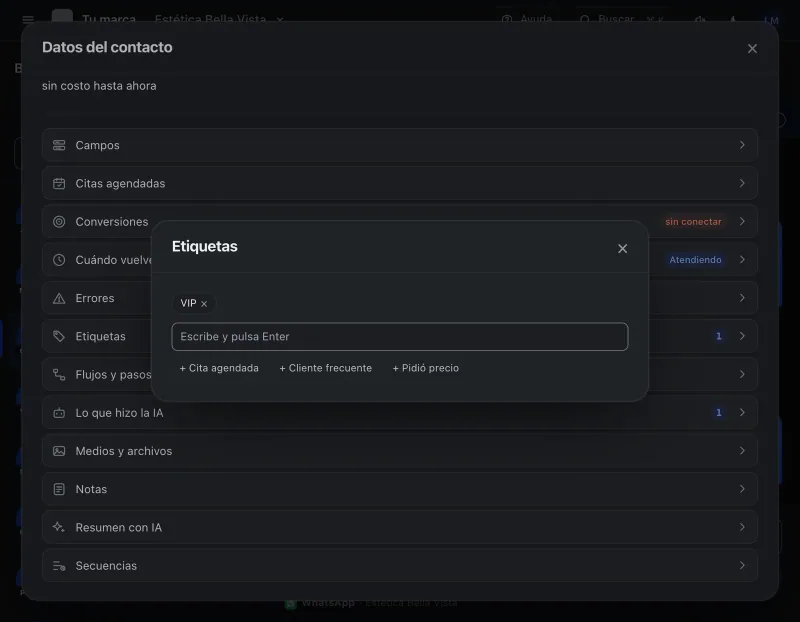
Task: Click the Etiquetas tag icon in list
Action: [59, 336]
